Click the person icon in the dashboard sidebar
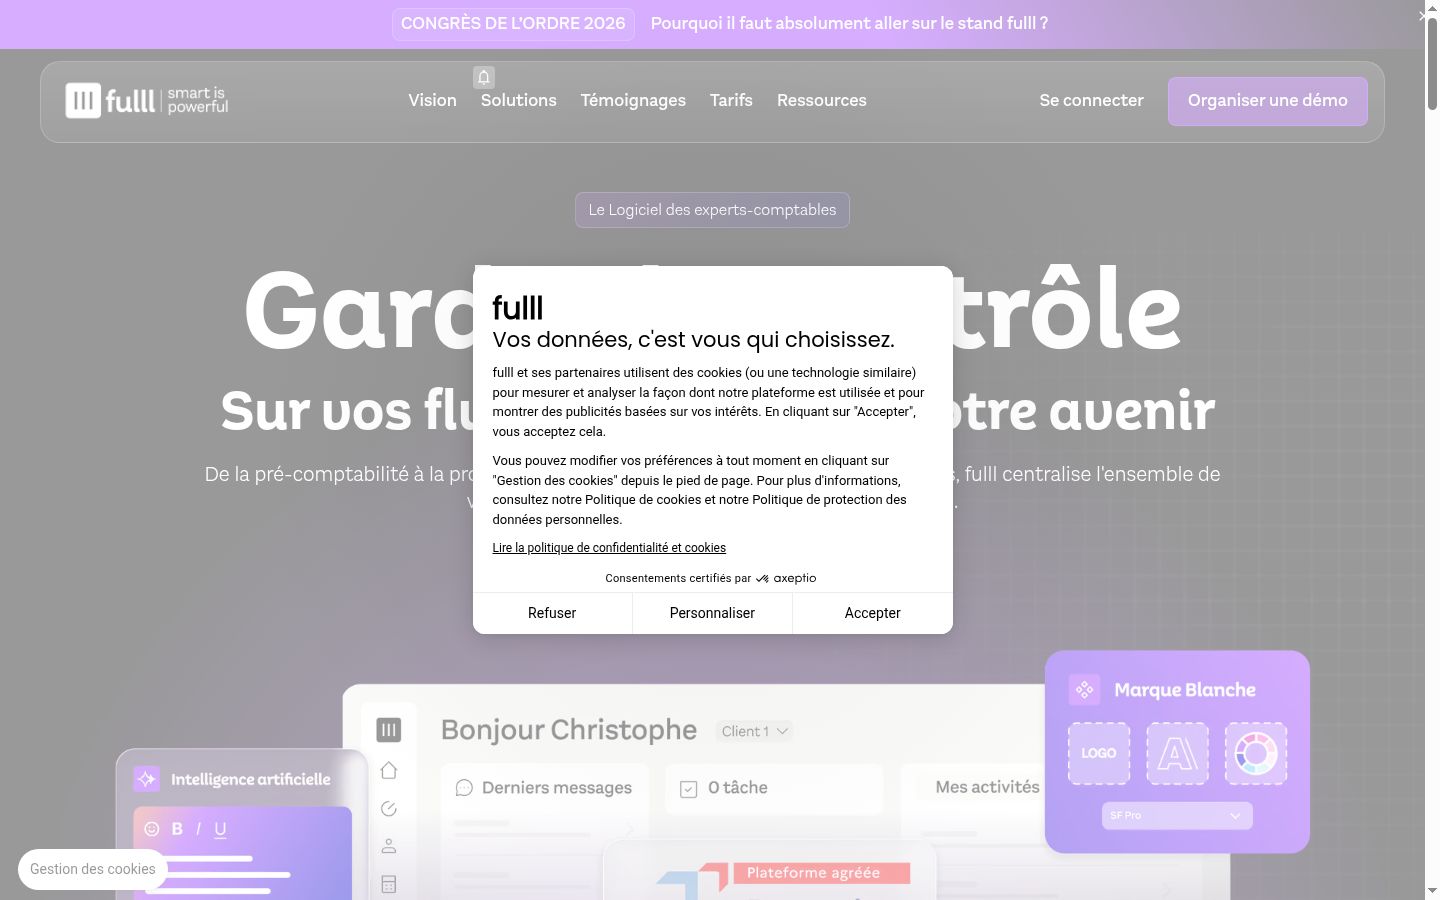This screenshot has height=900, width=1440. tap(389, 846)
